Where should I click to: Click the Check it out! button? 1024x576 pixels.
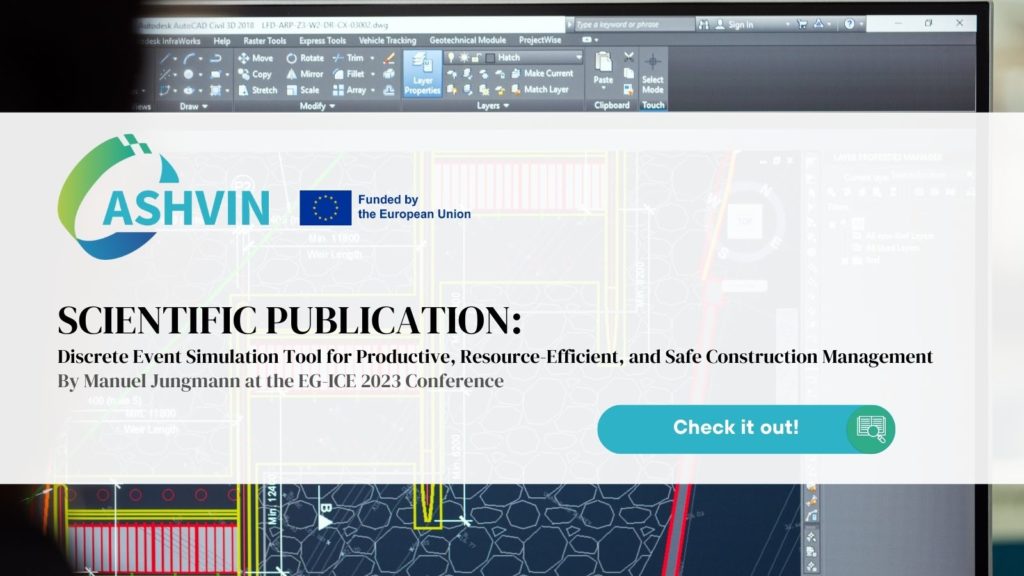click(x=746, y=429)
